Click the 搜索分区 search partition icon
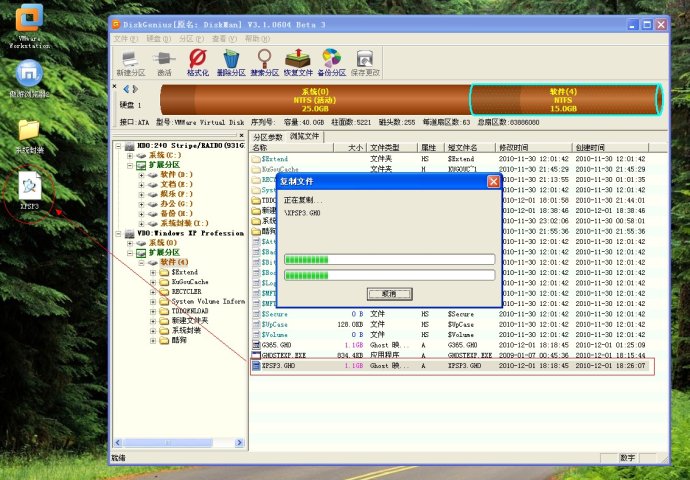This screenshot has height=480, width=690. [x=264, y=62]
